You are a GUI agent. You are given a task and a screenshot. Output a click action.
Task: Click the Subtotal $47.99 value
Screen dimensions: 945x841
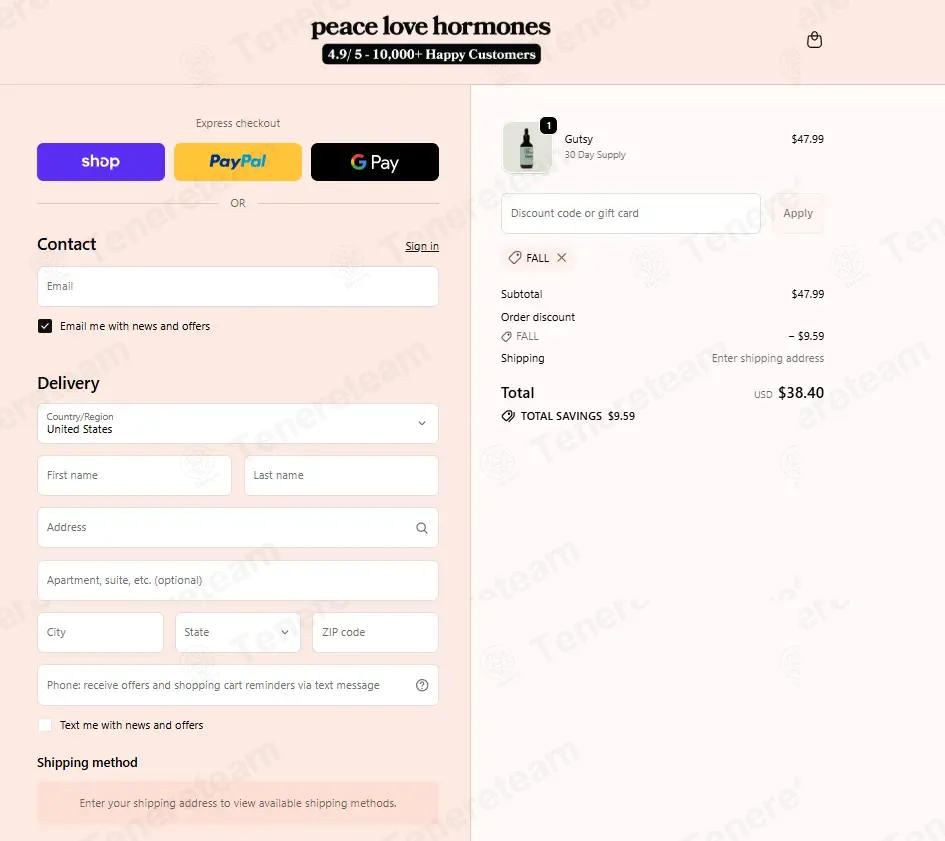click(x=808, y=294)
